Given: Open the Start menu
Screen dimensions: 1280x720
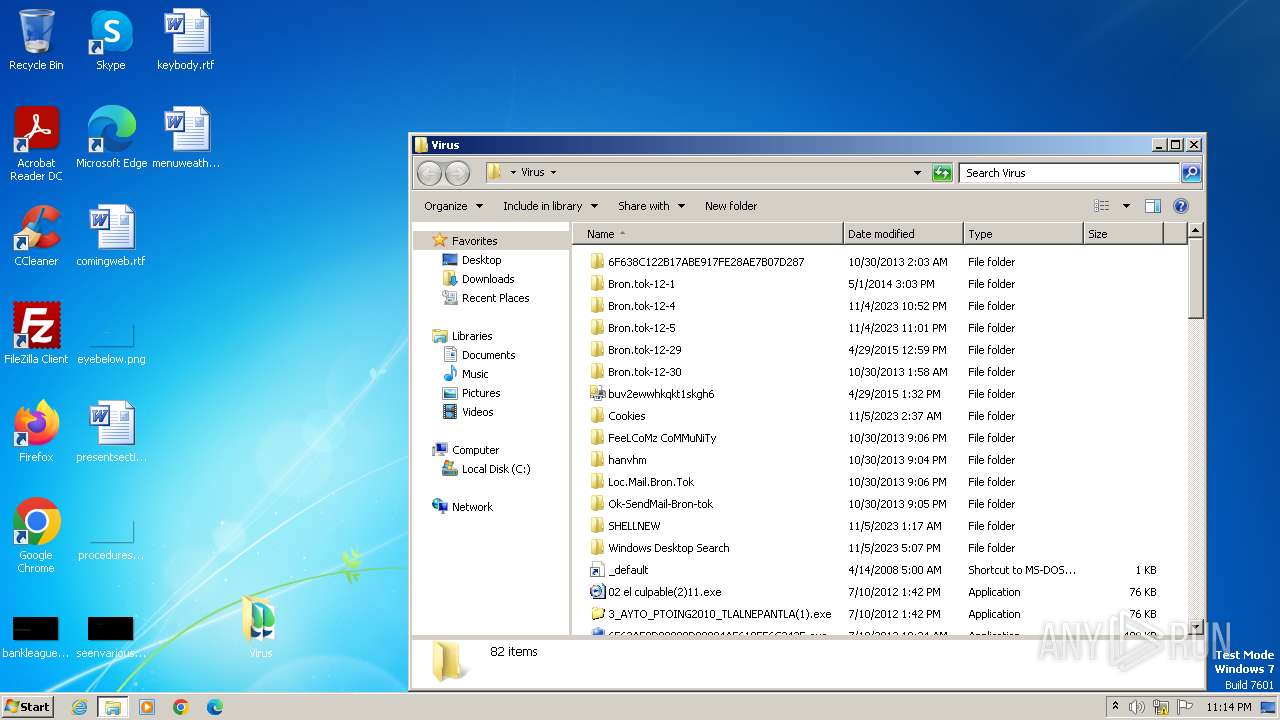Looking at the screenshot, I should [x=27, y=707].
